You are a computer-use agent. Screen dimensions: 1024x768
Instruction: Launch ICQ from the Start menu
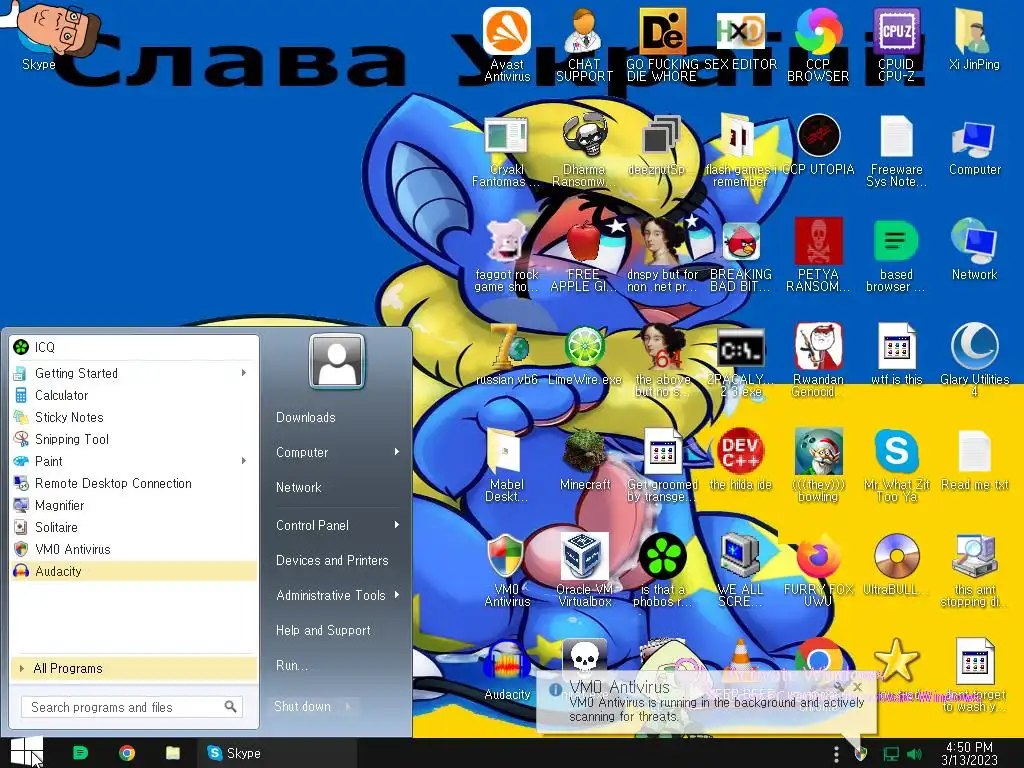pos(134,347)
